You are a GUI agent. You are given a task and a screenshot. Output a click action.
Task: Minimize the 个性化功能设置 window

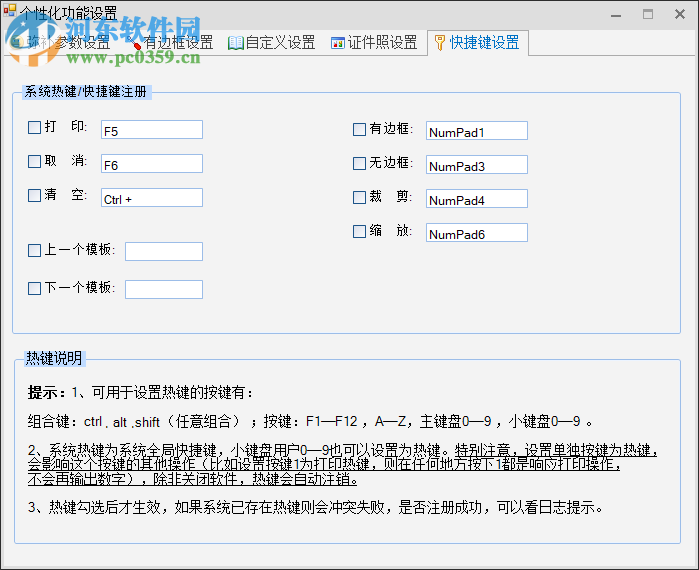click(616, 15)
